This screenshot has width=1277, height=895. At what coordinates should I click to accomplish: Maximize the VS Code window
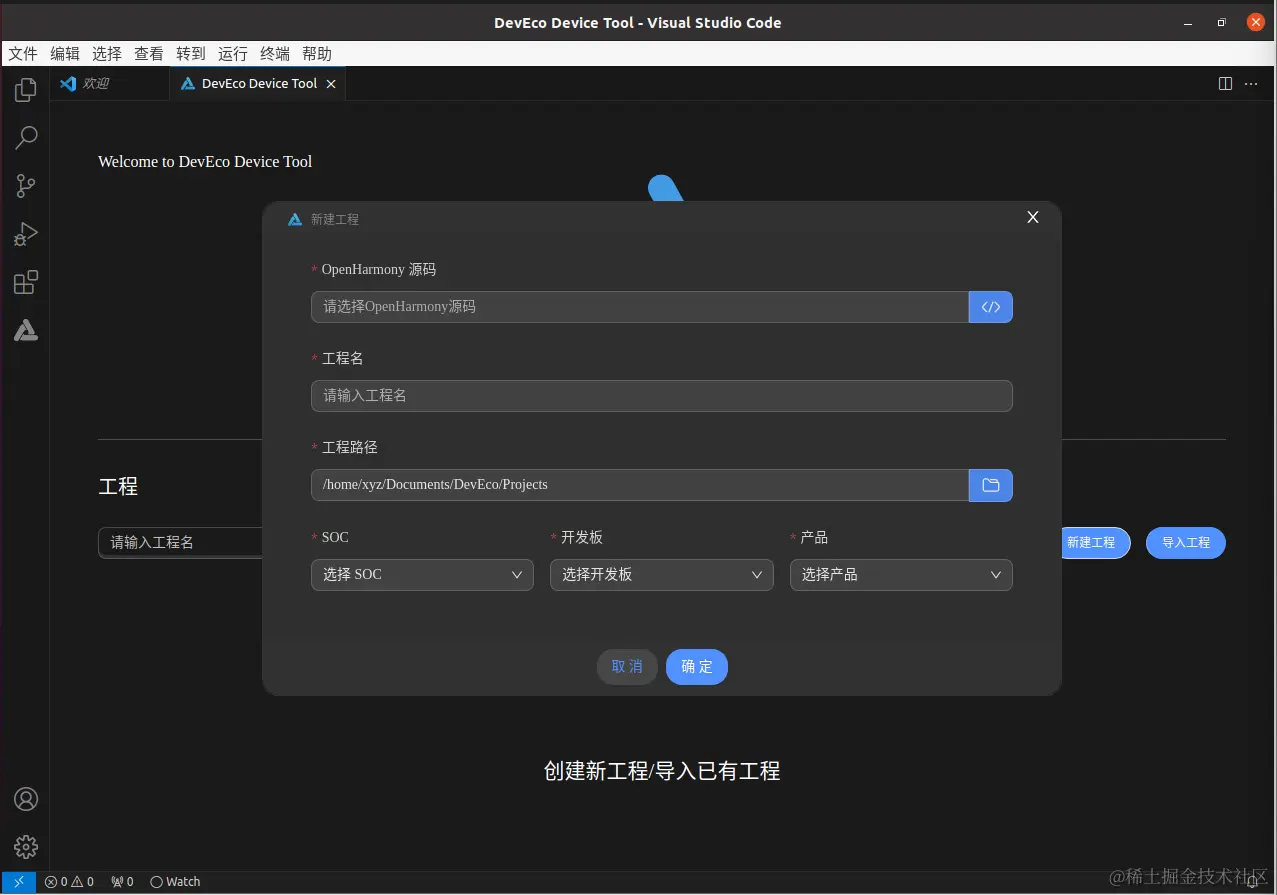pos(1221,22)
